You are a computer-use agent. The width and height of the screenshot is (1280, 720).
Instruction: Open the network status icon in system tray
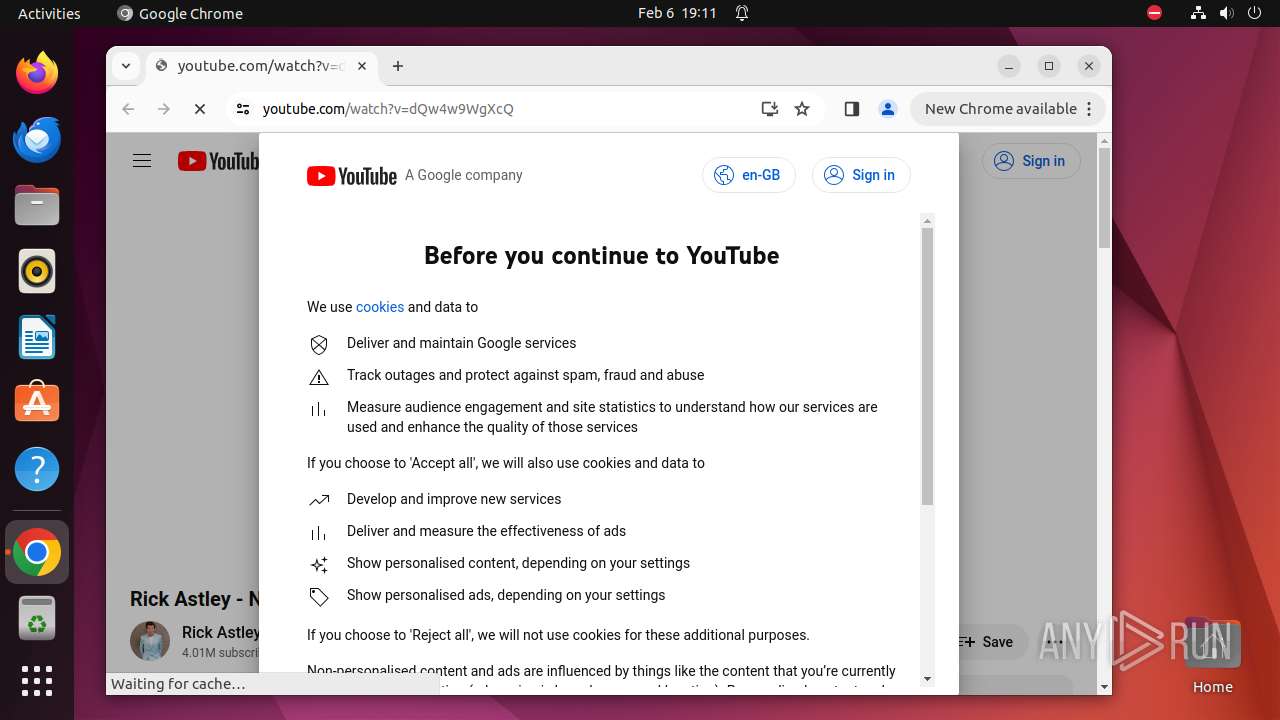tap(1199, 13)
